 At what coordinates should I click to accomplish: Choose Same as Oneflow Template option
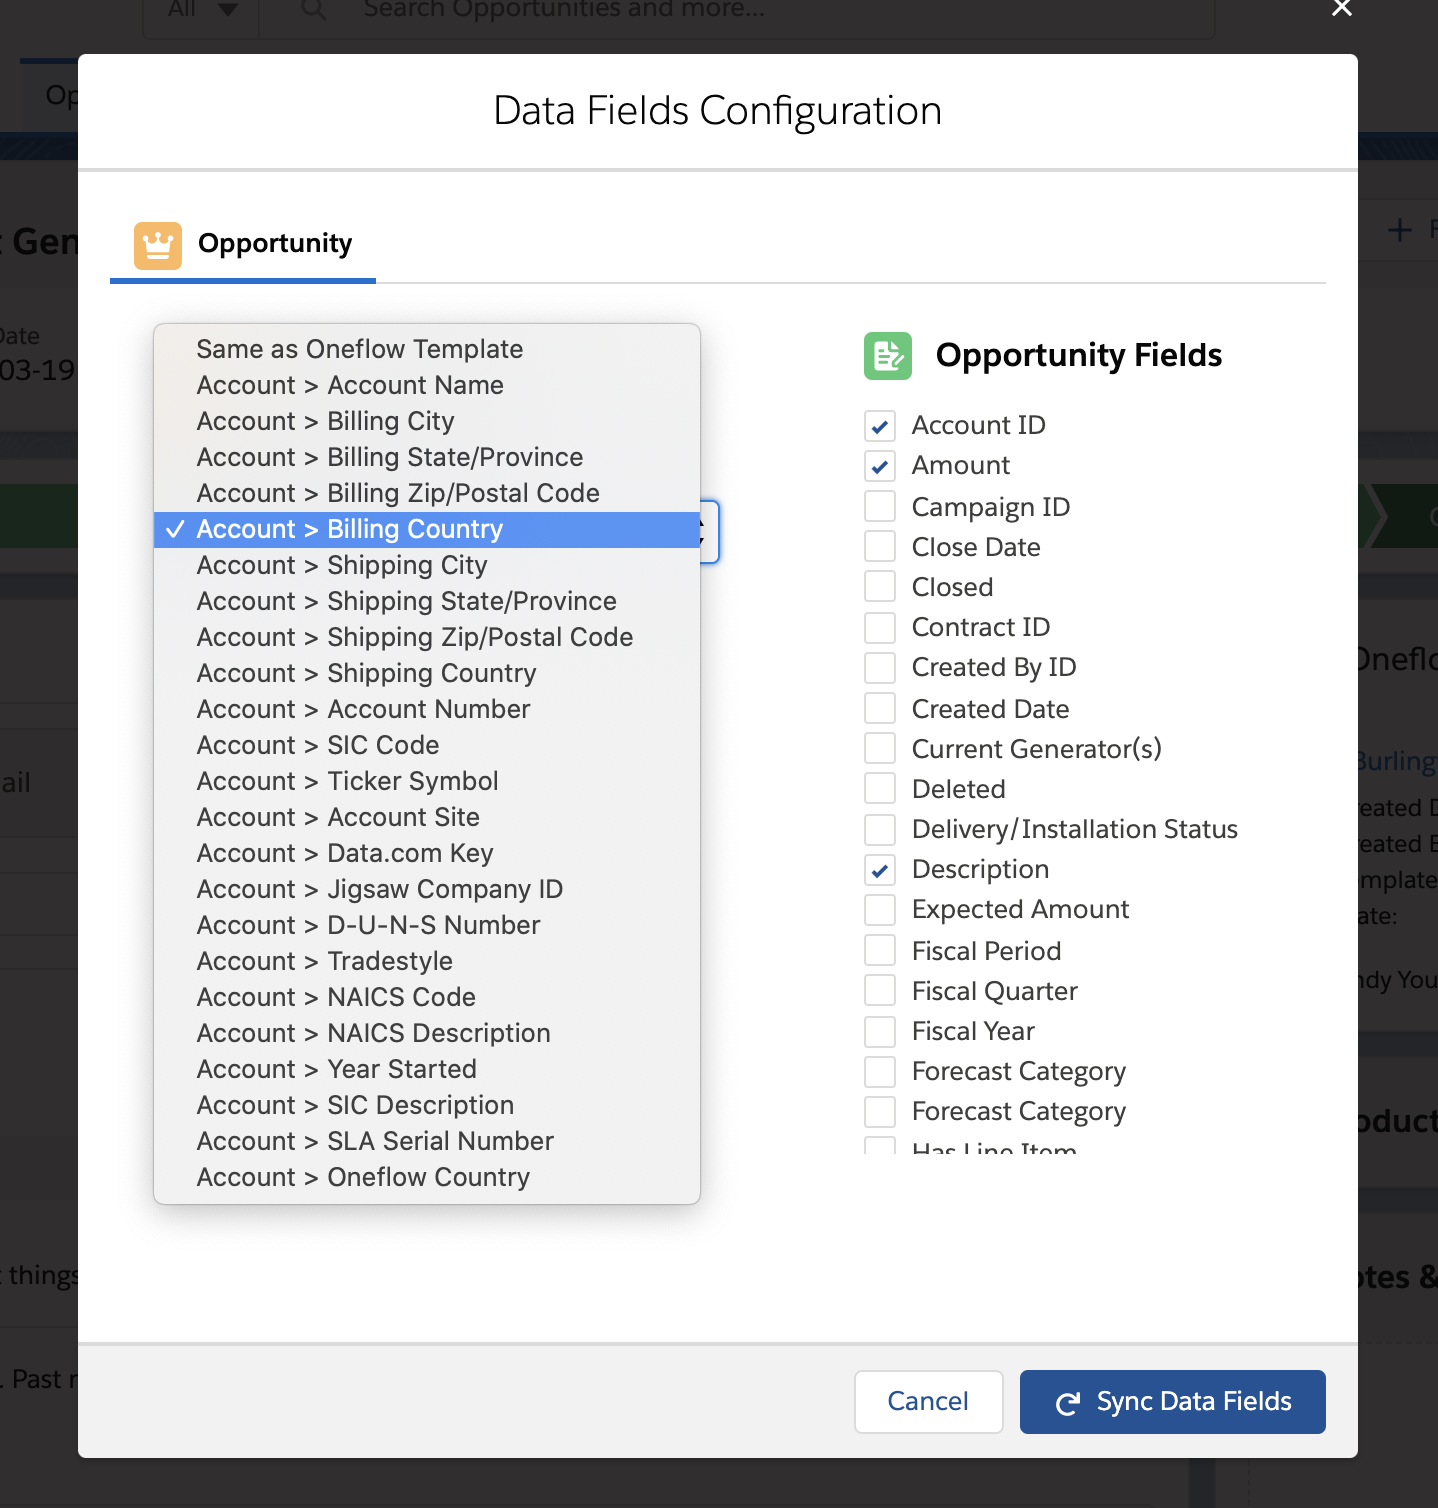(x=359, y=349)
